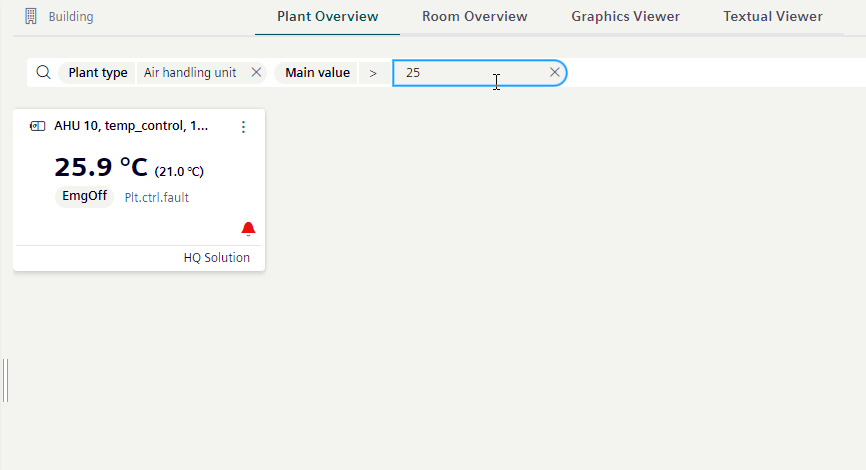
Task: Click the Air handling unit filter value
Action: click(190, 73)
